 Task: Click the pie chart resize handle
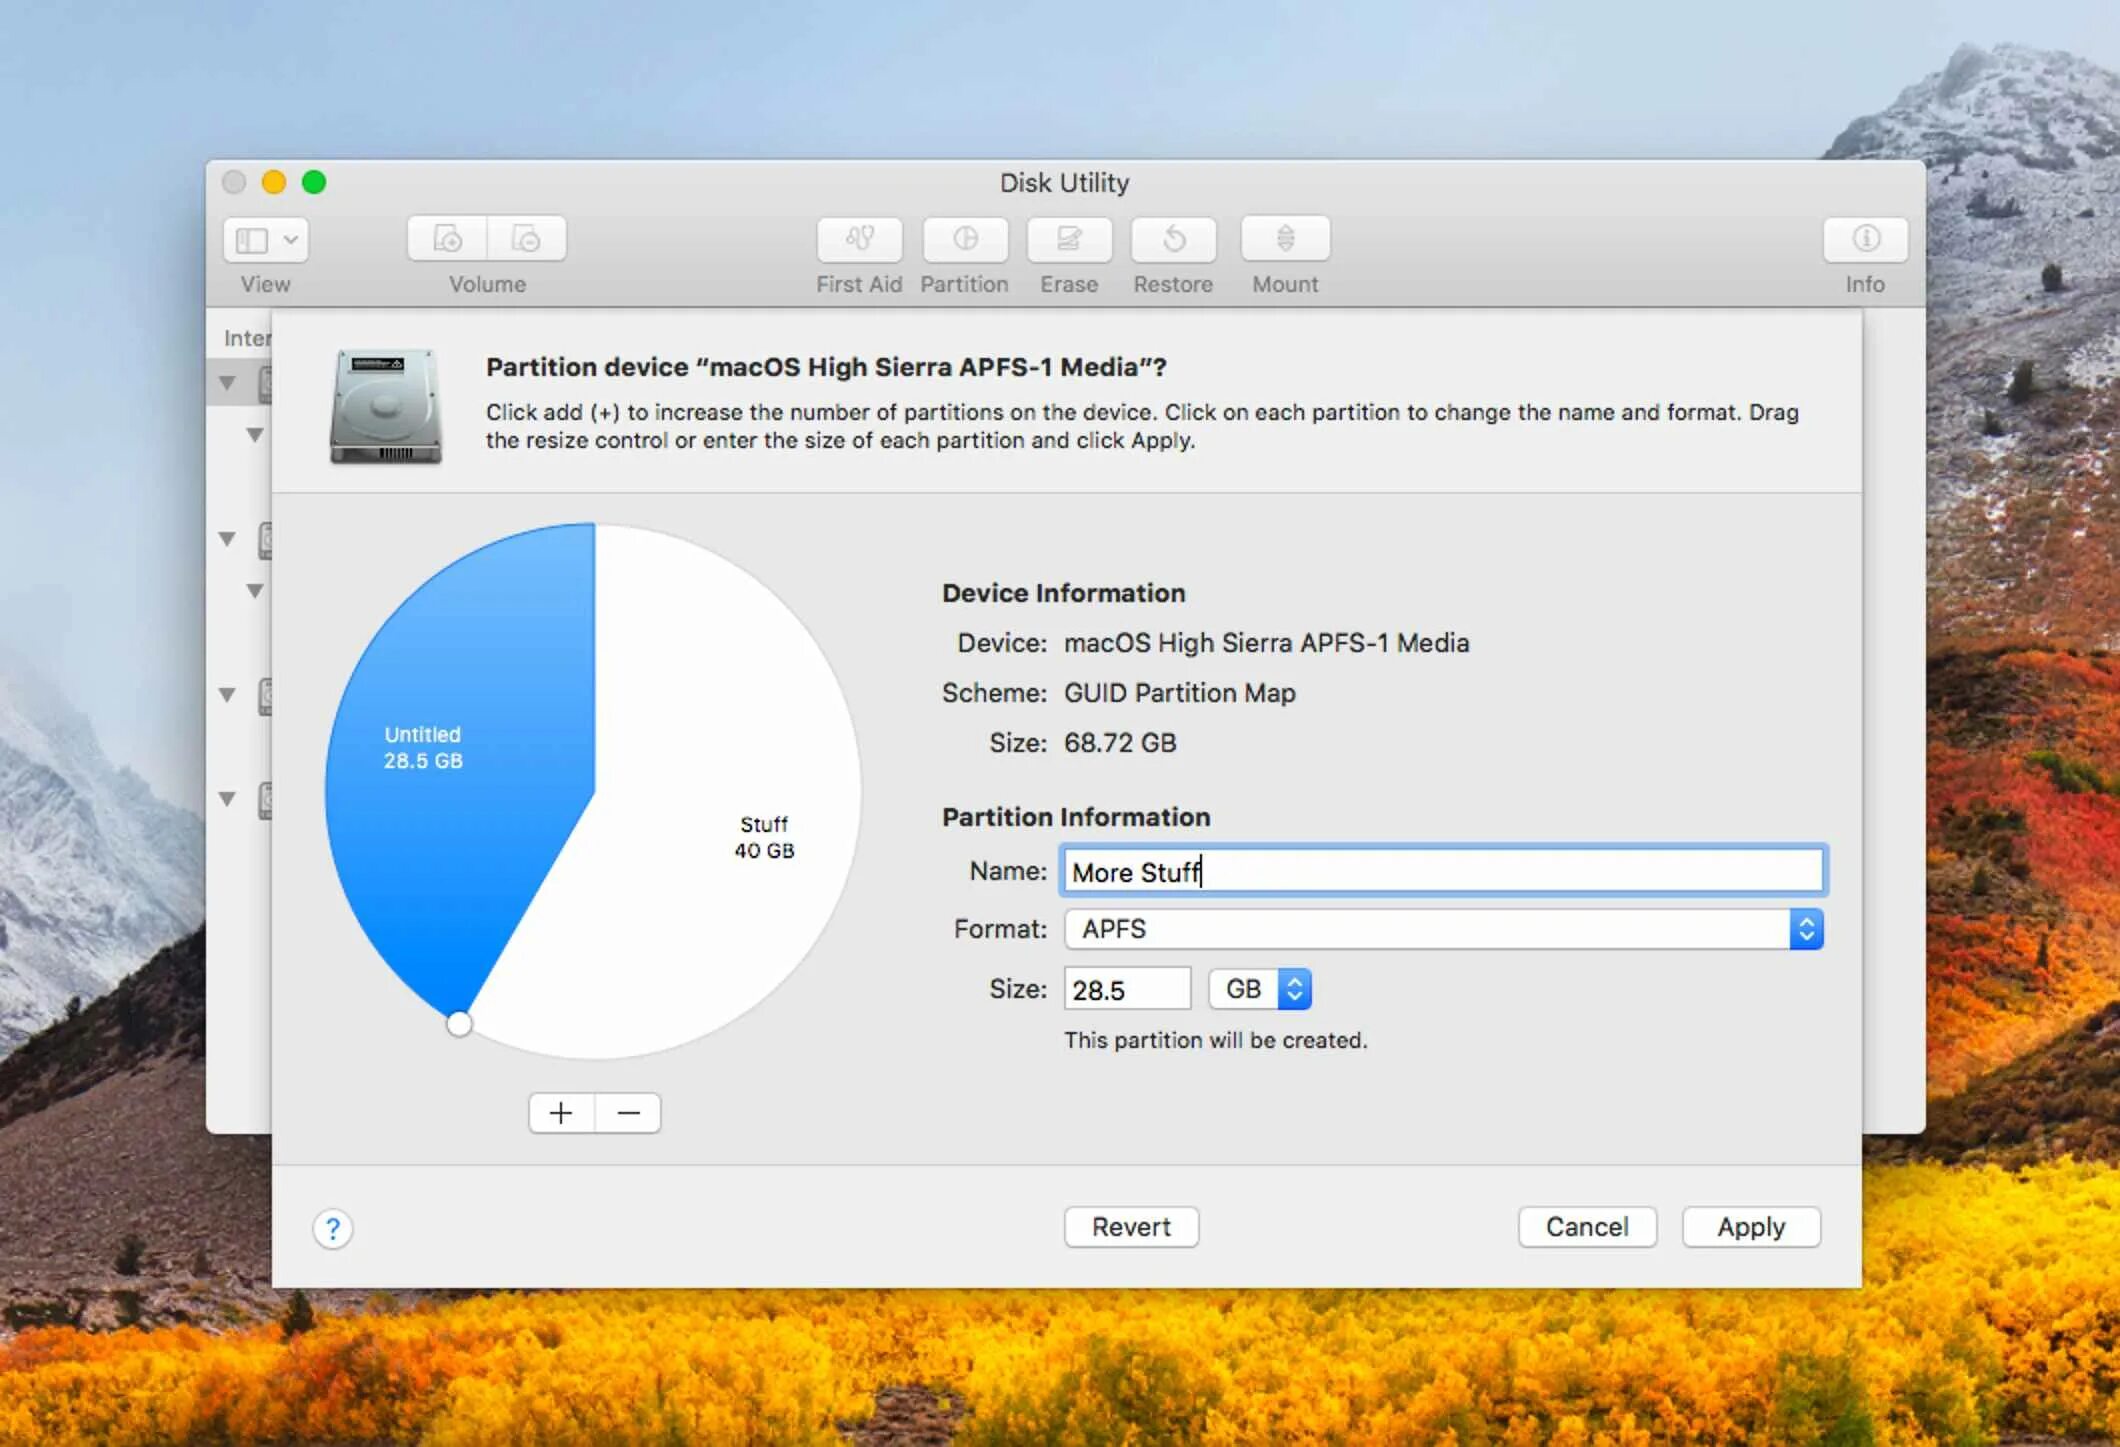(459, 1024)
